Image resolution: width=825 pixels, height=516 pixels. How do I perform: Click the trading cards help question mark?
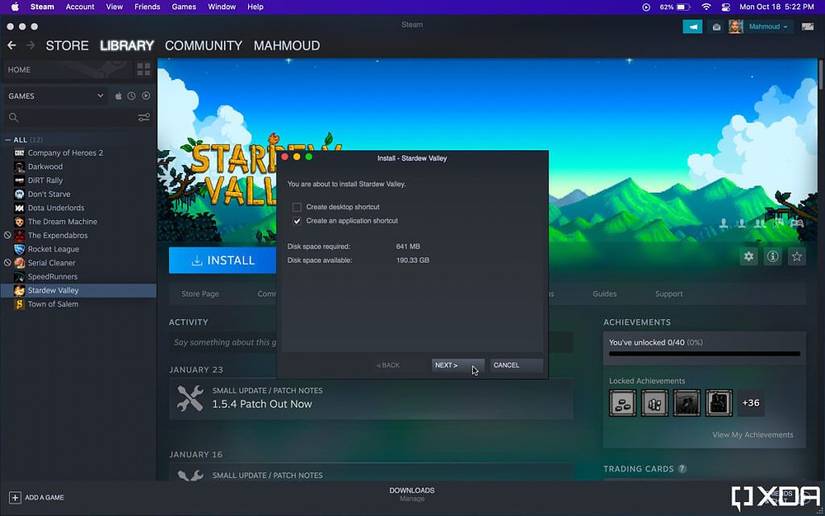pyautogui.click(x=682, y=469)
